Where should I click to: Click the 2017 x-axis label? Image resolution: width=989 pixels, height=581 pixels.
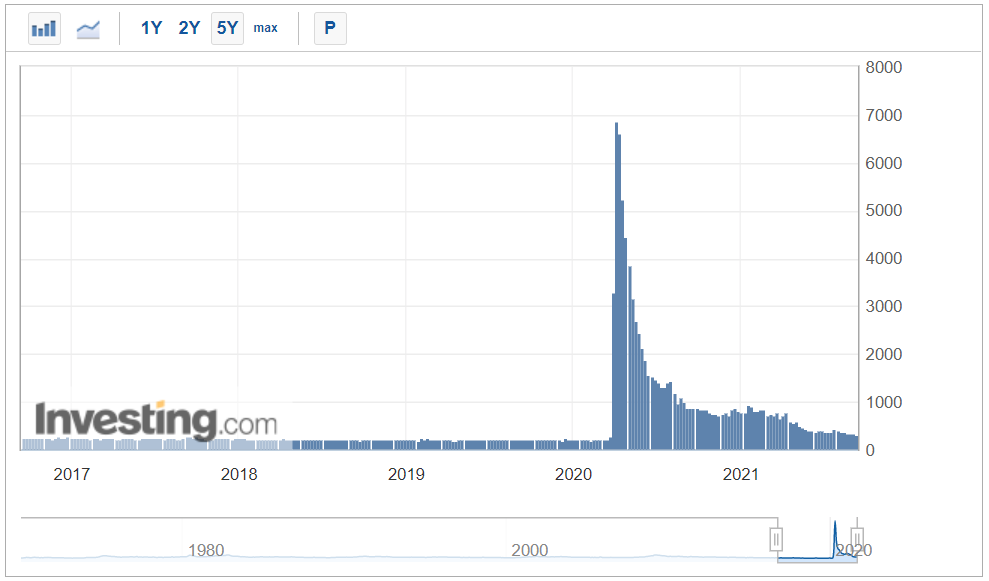tap(71, 474)
